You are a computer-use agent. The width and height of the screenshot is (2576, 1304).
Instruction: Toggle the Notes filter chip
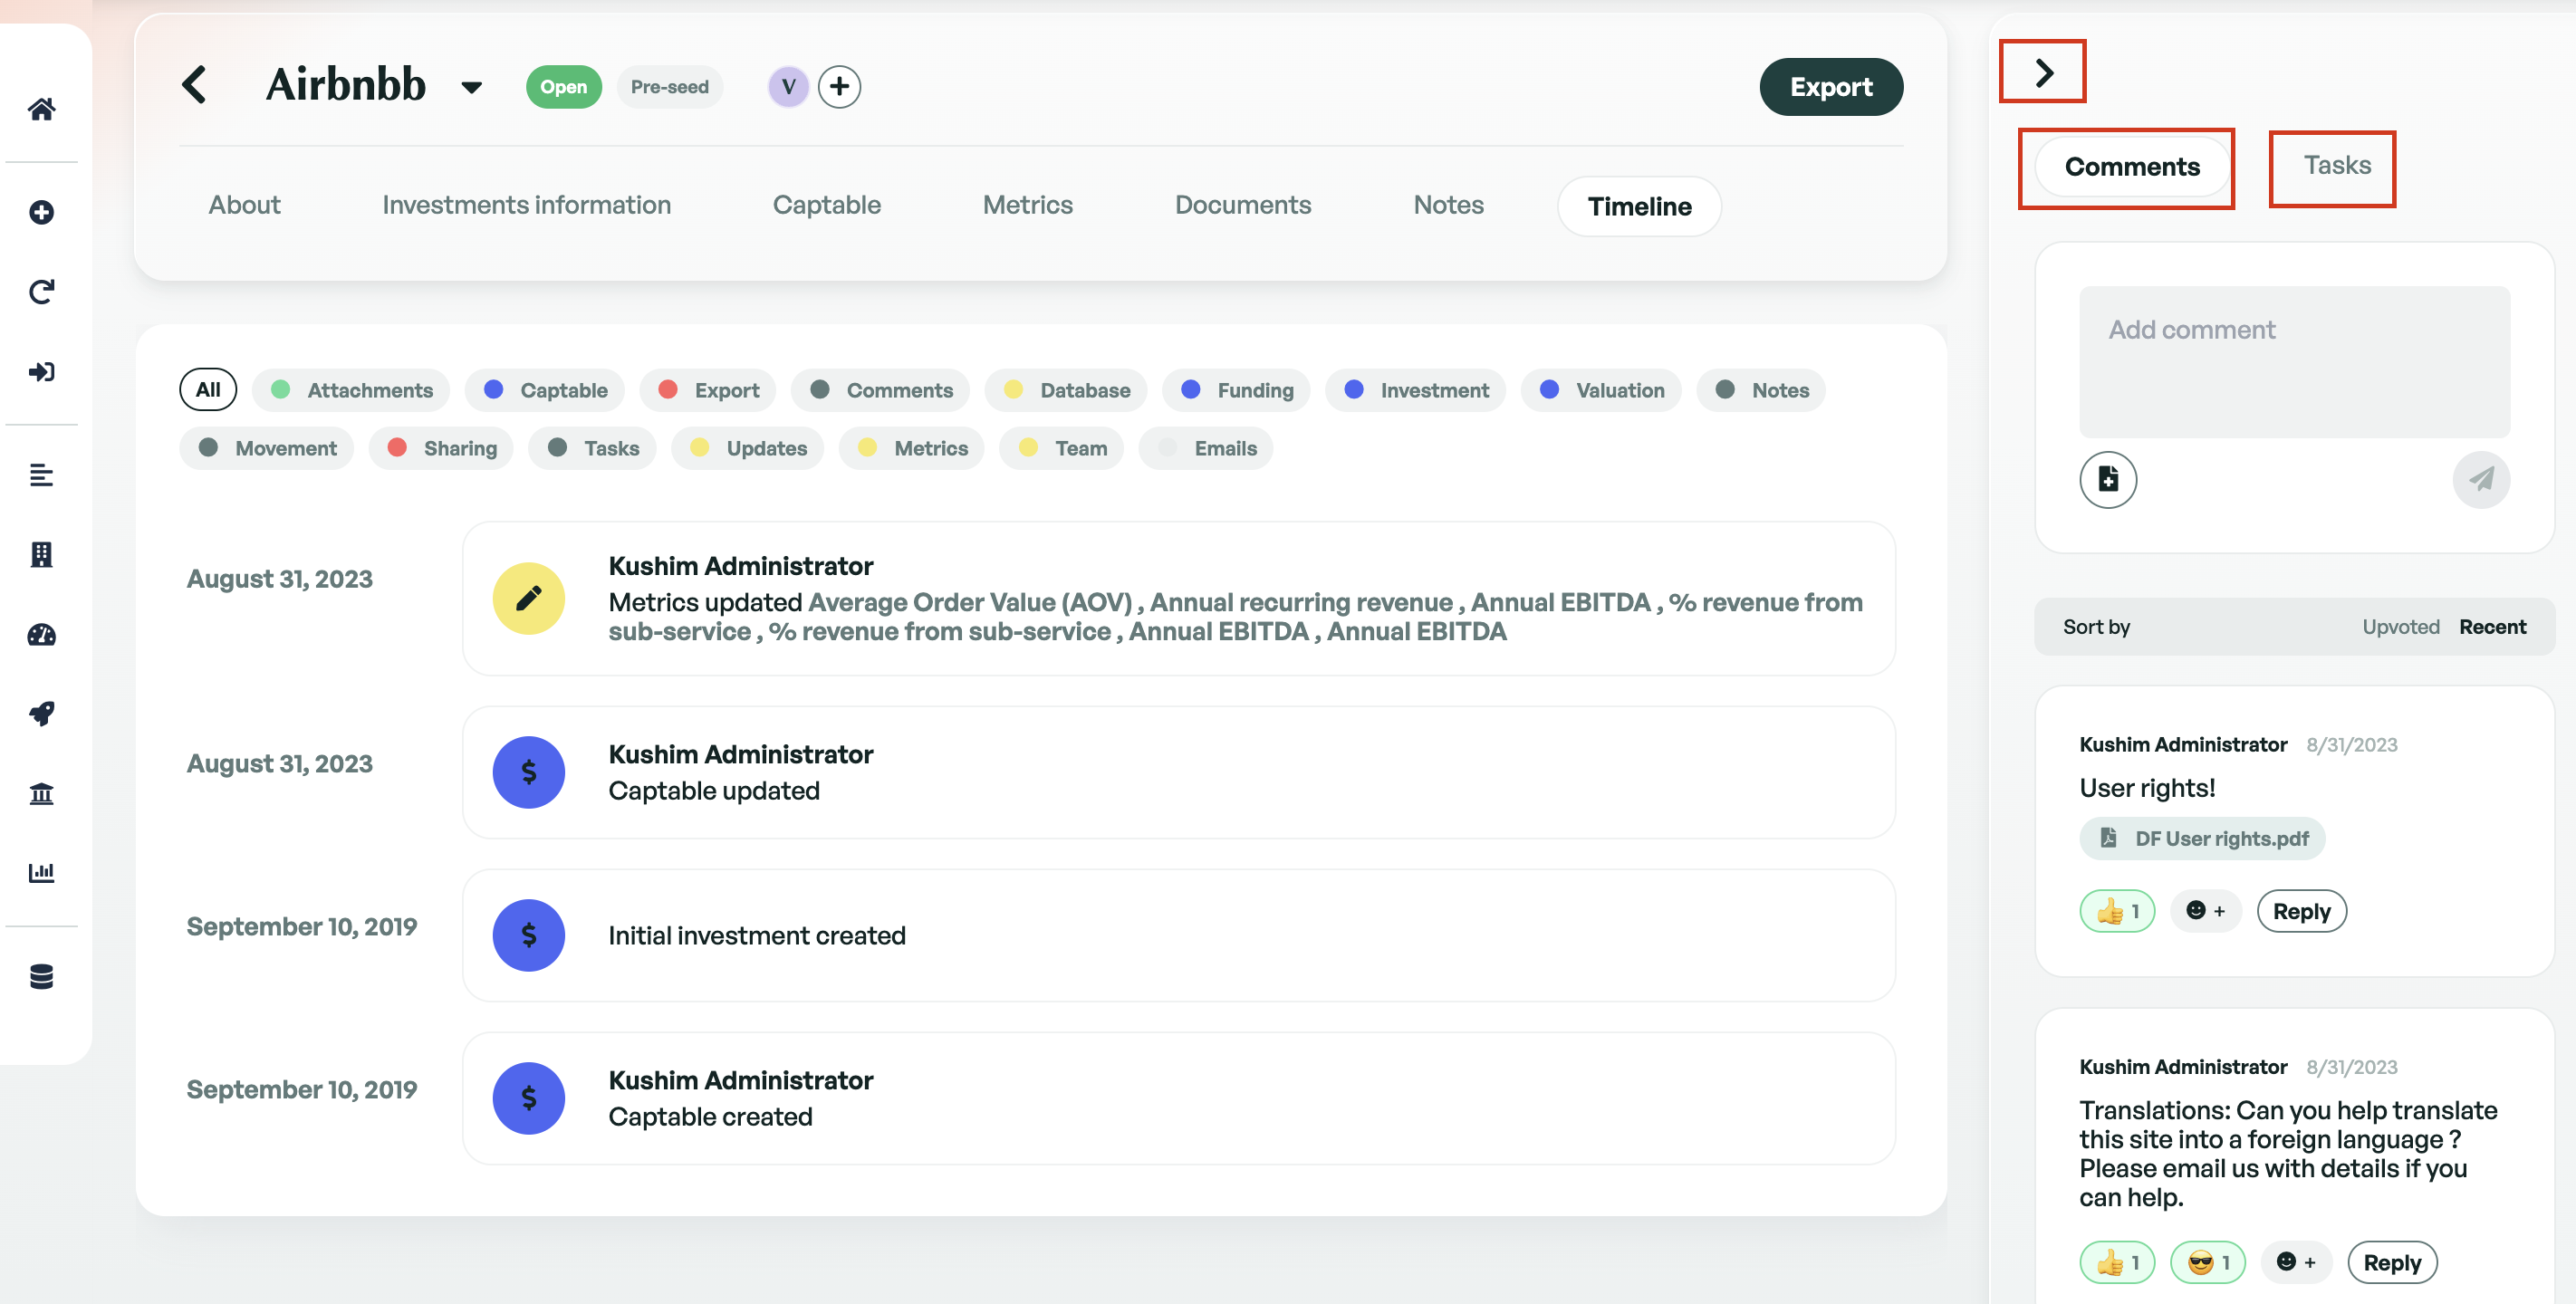1761,390
